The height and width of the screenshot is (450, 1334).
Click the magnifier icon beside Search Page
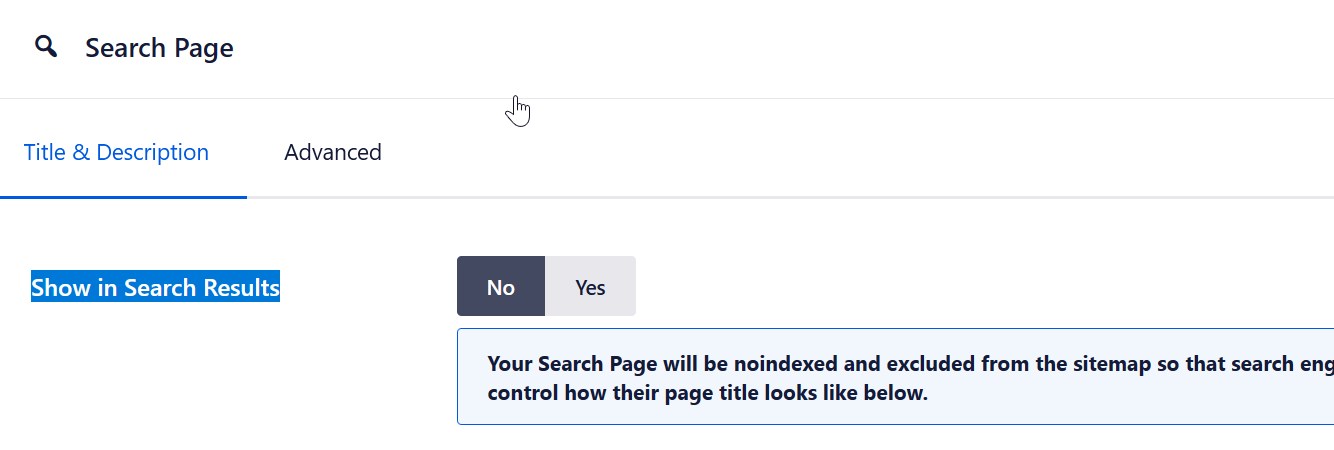46,47
